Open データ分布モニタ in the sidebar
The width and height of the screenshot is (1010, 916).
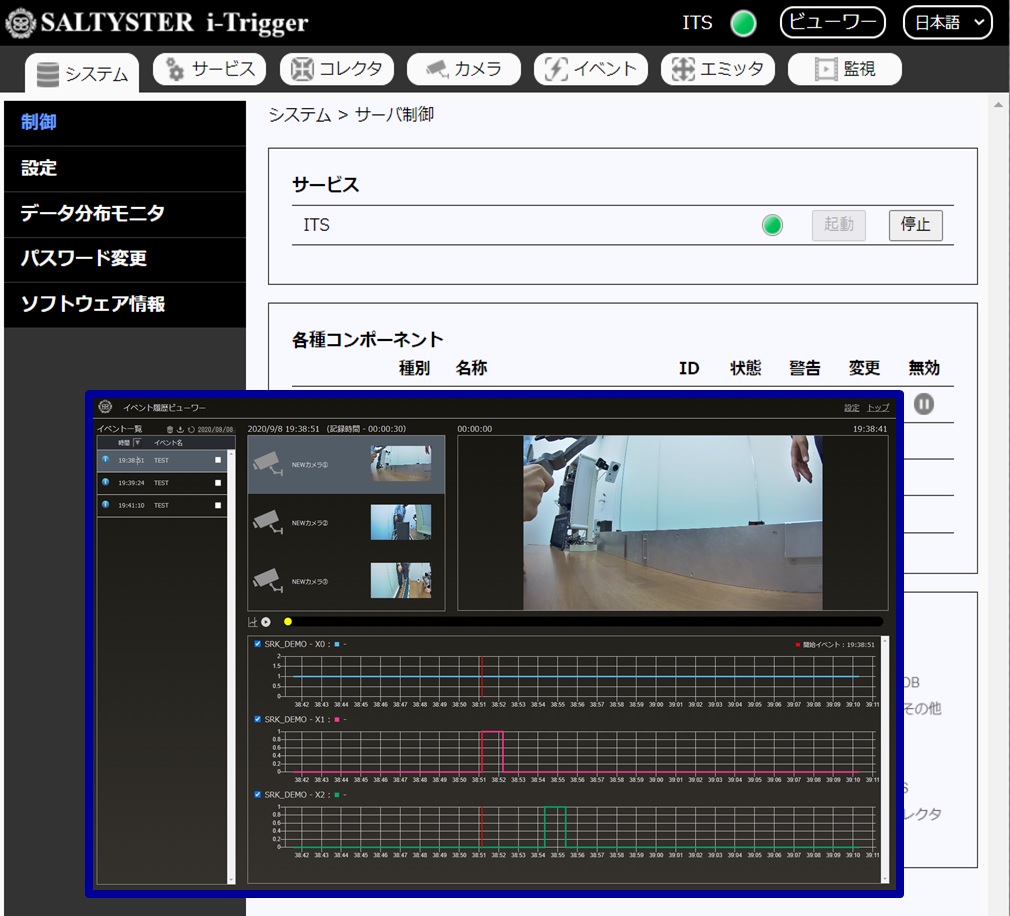click(93, 213)
